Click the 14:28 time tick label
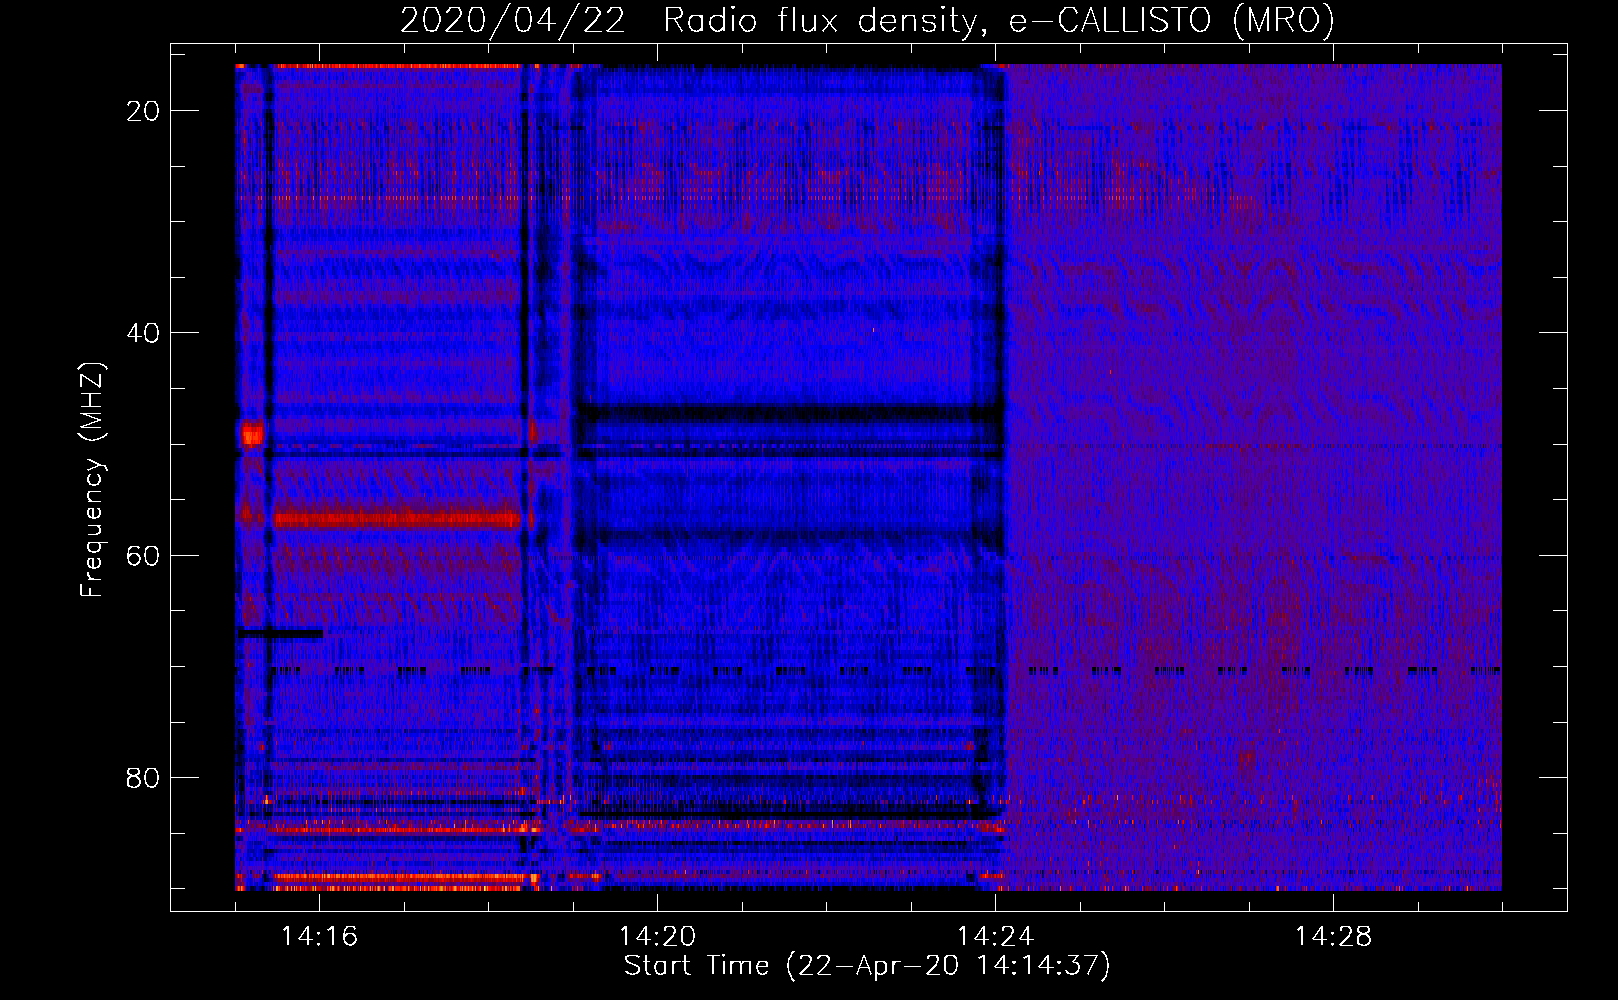 [1333, 937]
